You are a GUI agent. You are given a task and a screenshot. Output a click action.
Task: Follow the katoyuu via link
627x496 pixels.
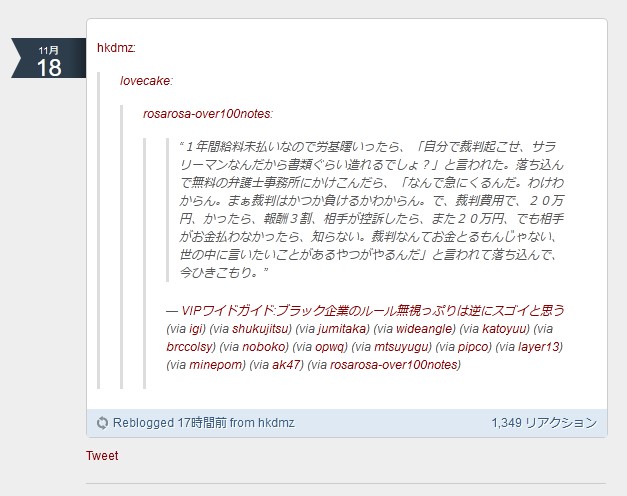pyautogui.click(x=506, y=328)
